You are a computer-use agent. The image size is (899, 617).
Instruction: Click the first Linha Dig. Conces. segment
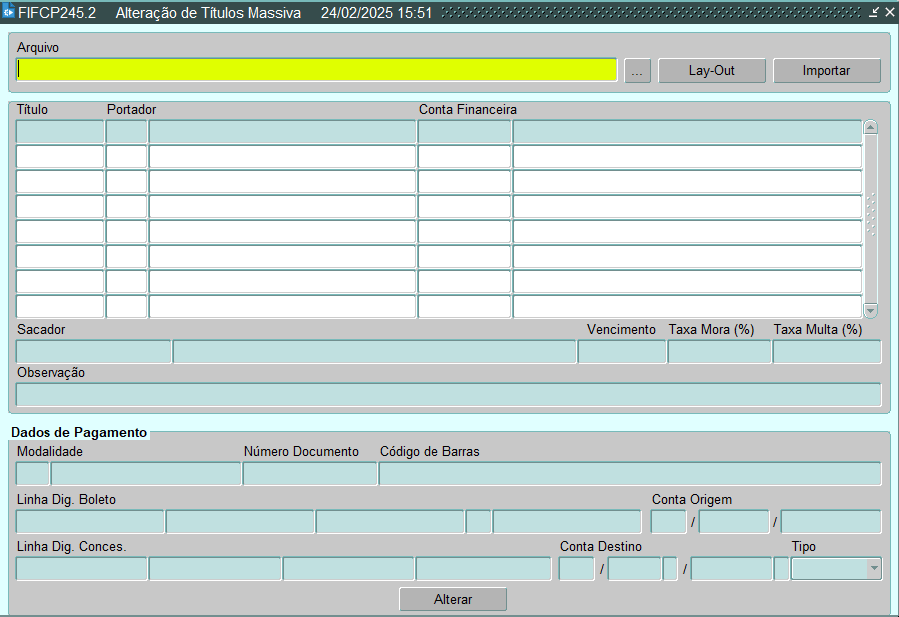[x=82, y=569]
